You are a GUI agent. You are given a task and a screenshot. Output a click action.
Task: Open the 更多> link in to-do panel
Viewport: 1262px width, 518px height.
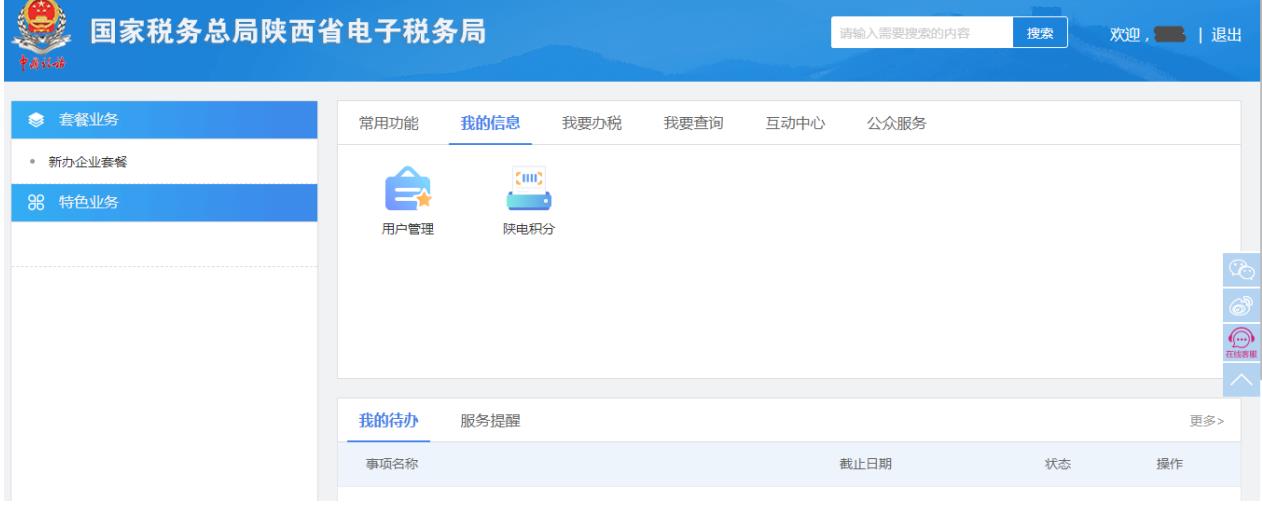click(x=1206, y=422)
